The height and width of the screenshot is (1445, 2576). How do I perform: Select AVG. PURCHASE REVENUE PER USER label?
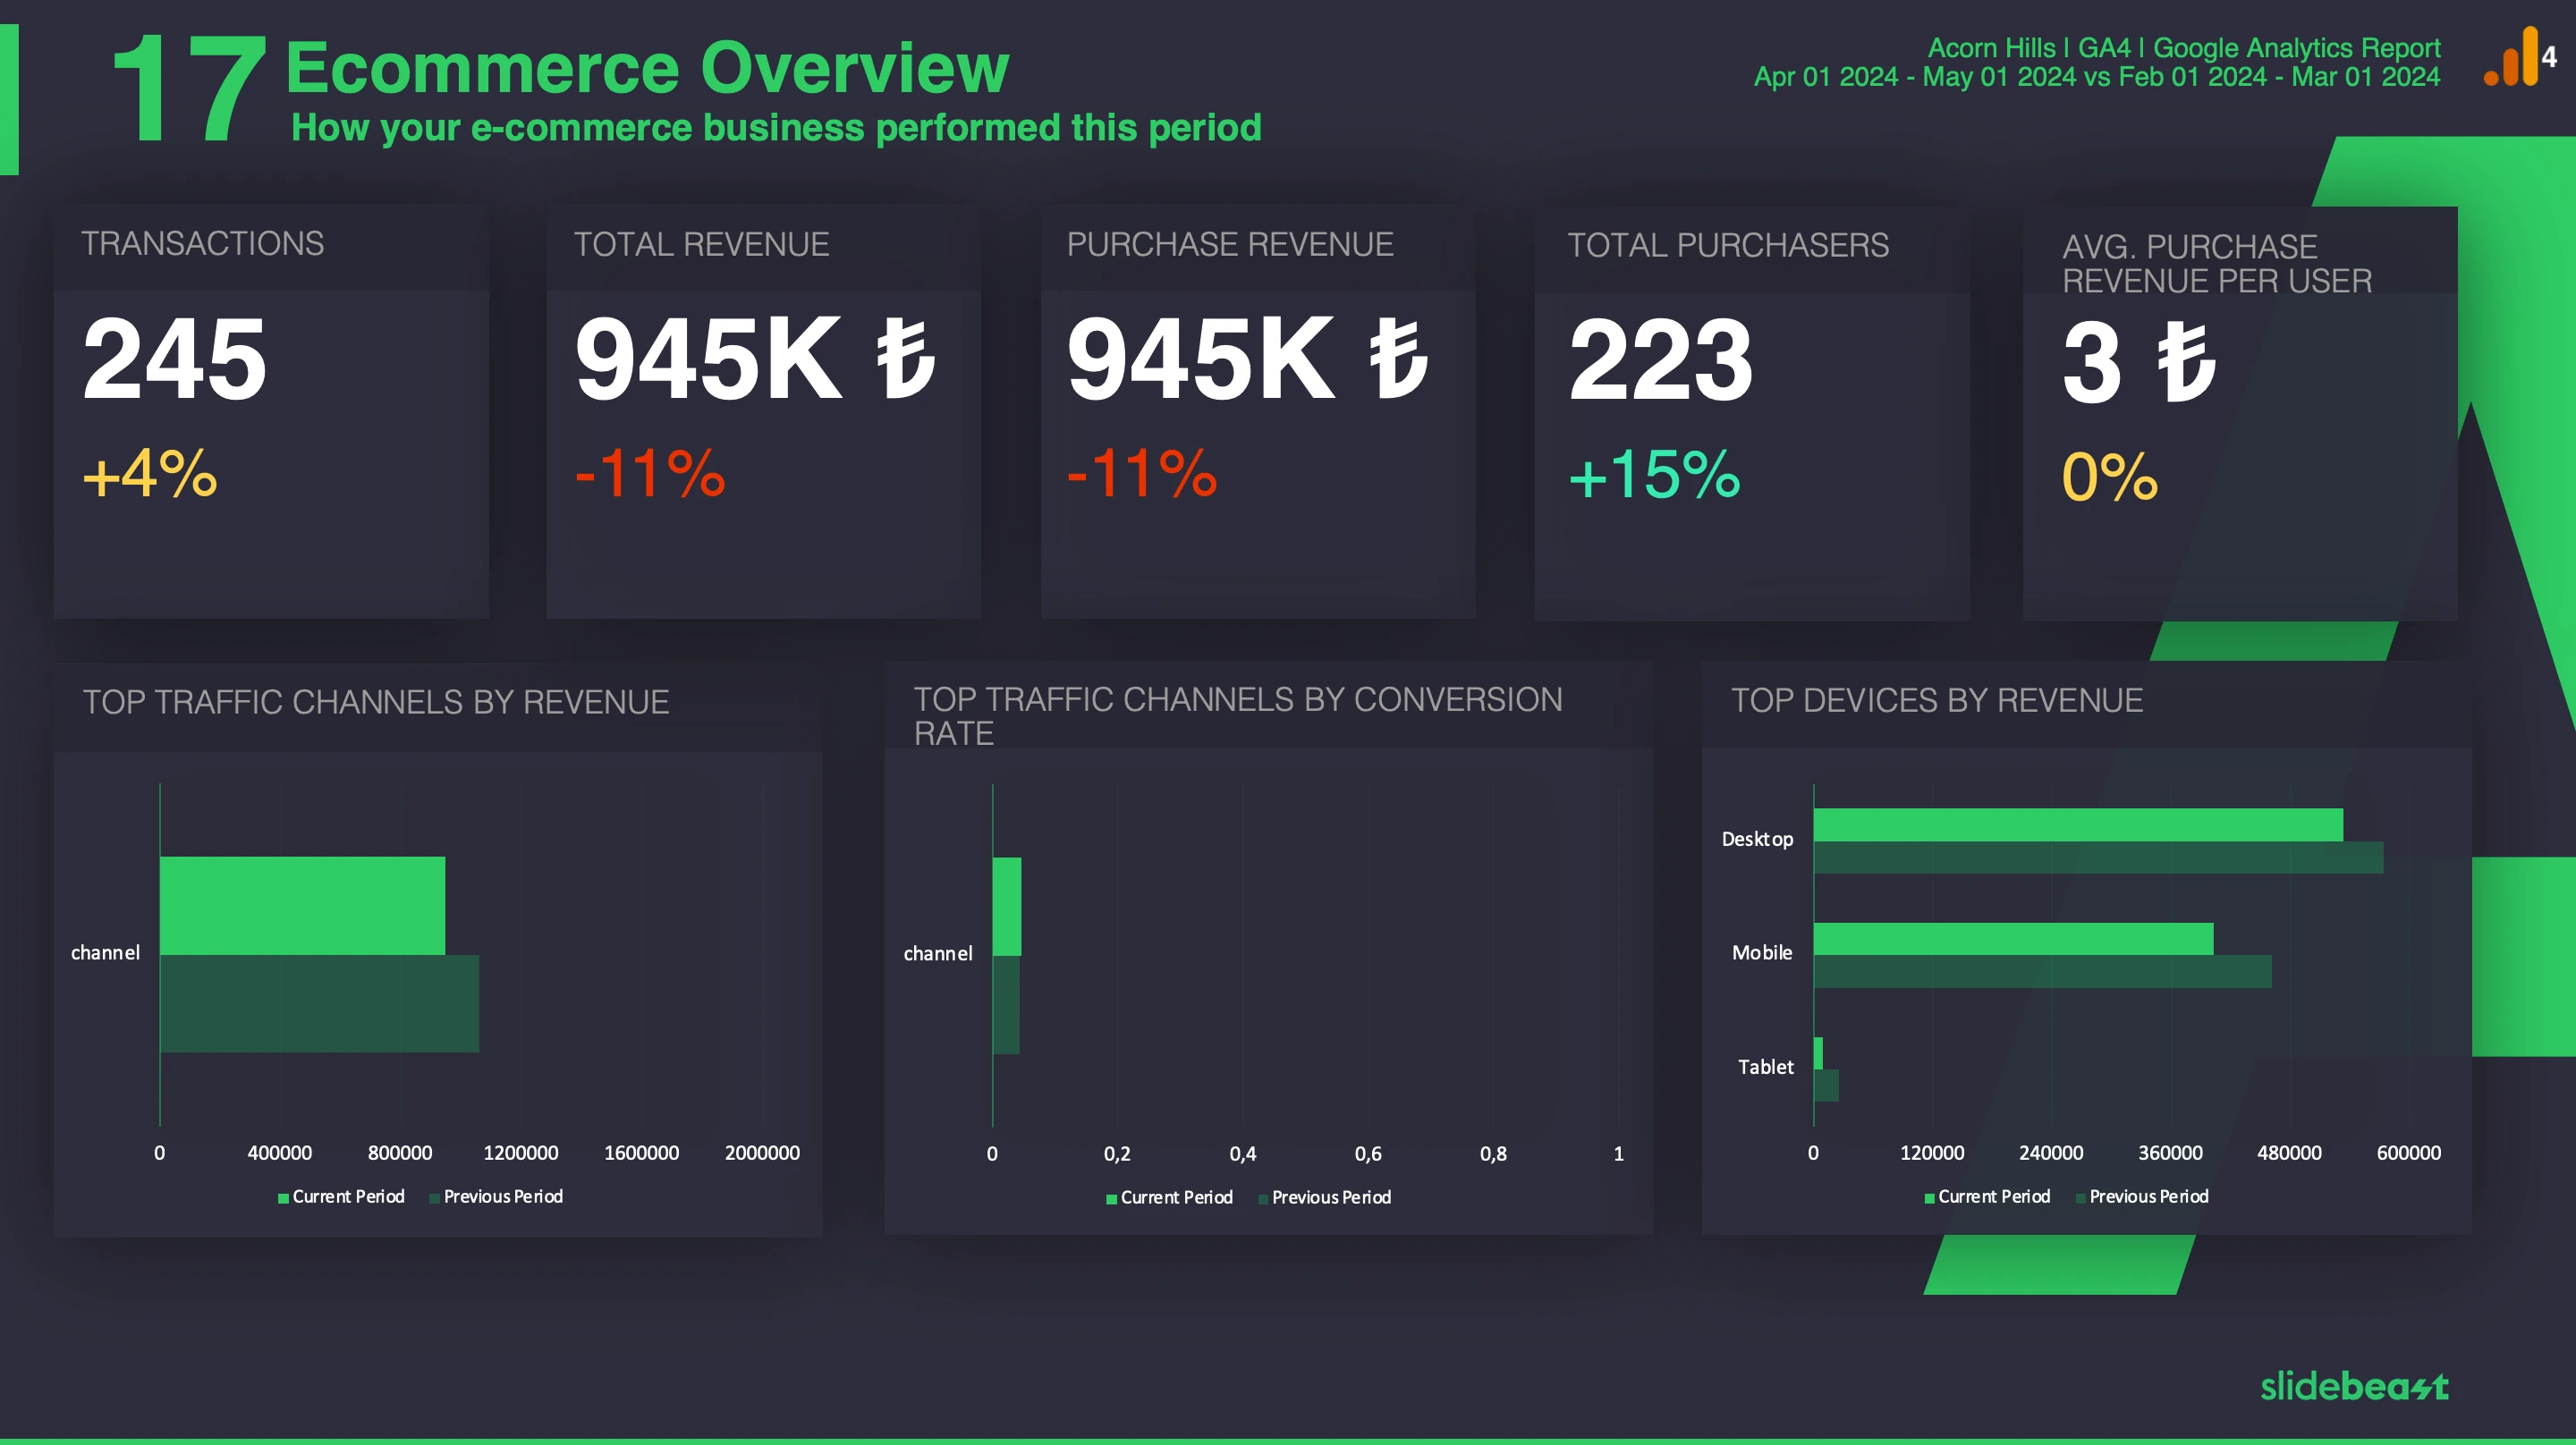(x=2217, y=264)
